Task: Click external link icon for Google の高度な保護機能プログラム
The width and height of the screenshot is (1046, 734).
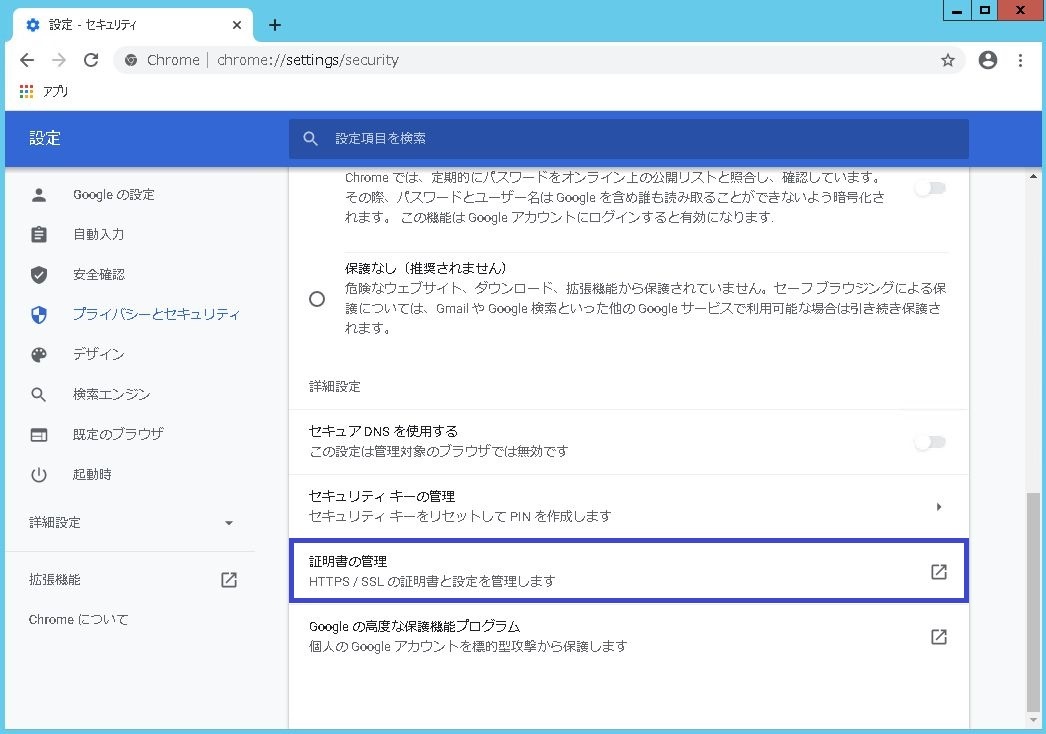Action: [939, 637]
